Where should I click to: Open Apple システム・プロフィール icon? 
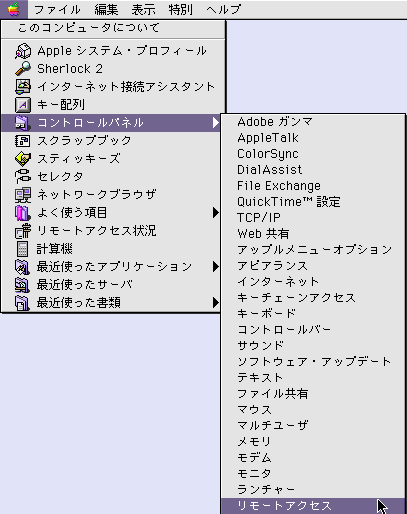(x=23, y=51)
